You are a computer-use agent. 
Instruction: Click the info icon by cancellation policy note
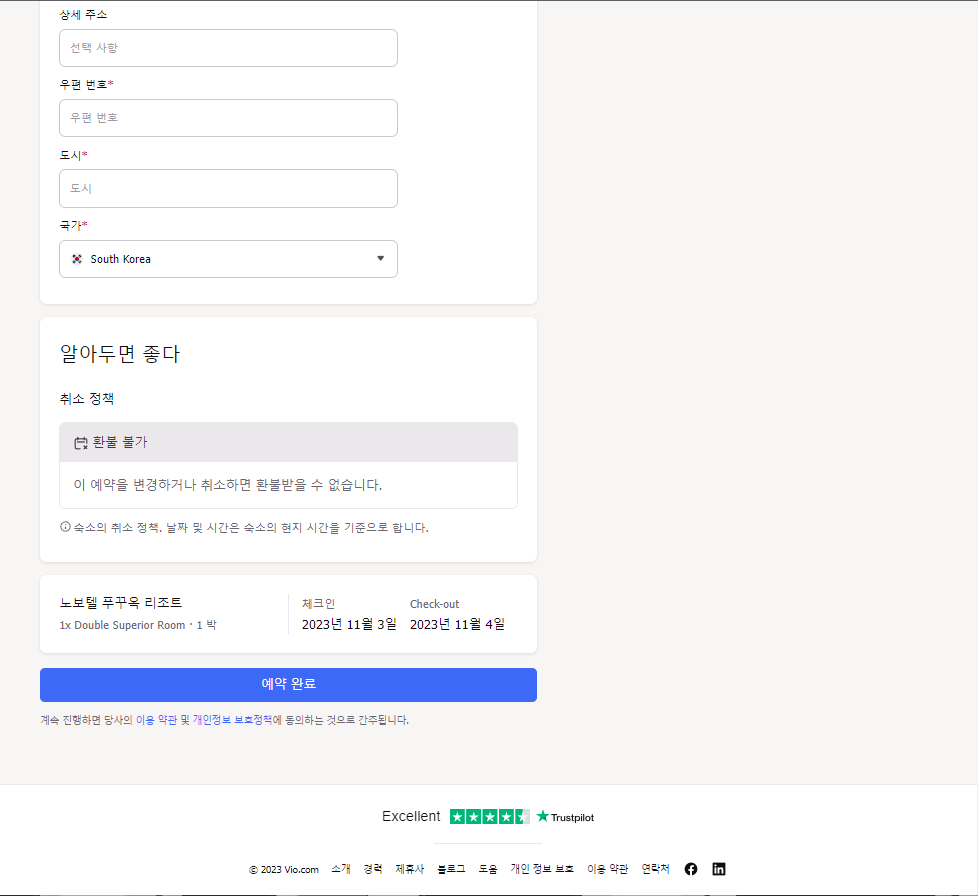click(x=66, y=527)
